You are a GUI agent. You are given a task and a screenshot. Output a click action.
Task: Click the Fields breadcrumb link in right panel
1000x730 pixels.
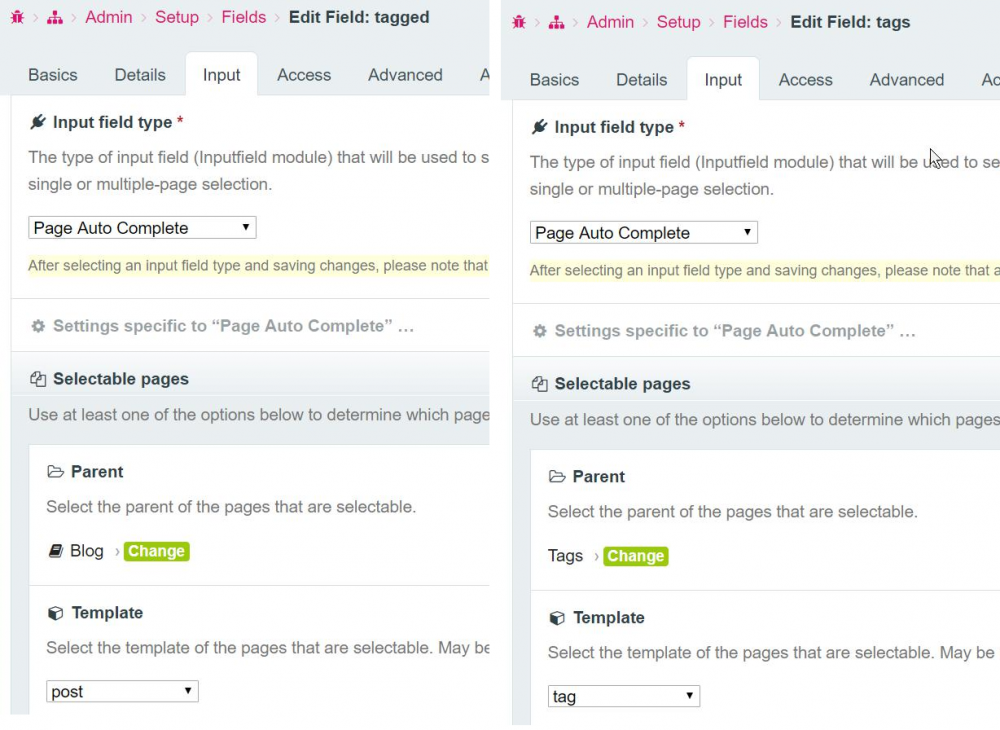pyautogui.click(x=745, y=22)
